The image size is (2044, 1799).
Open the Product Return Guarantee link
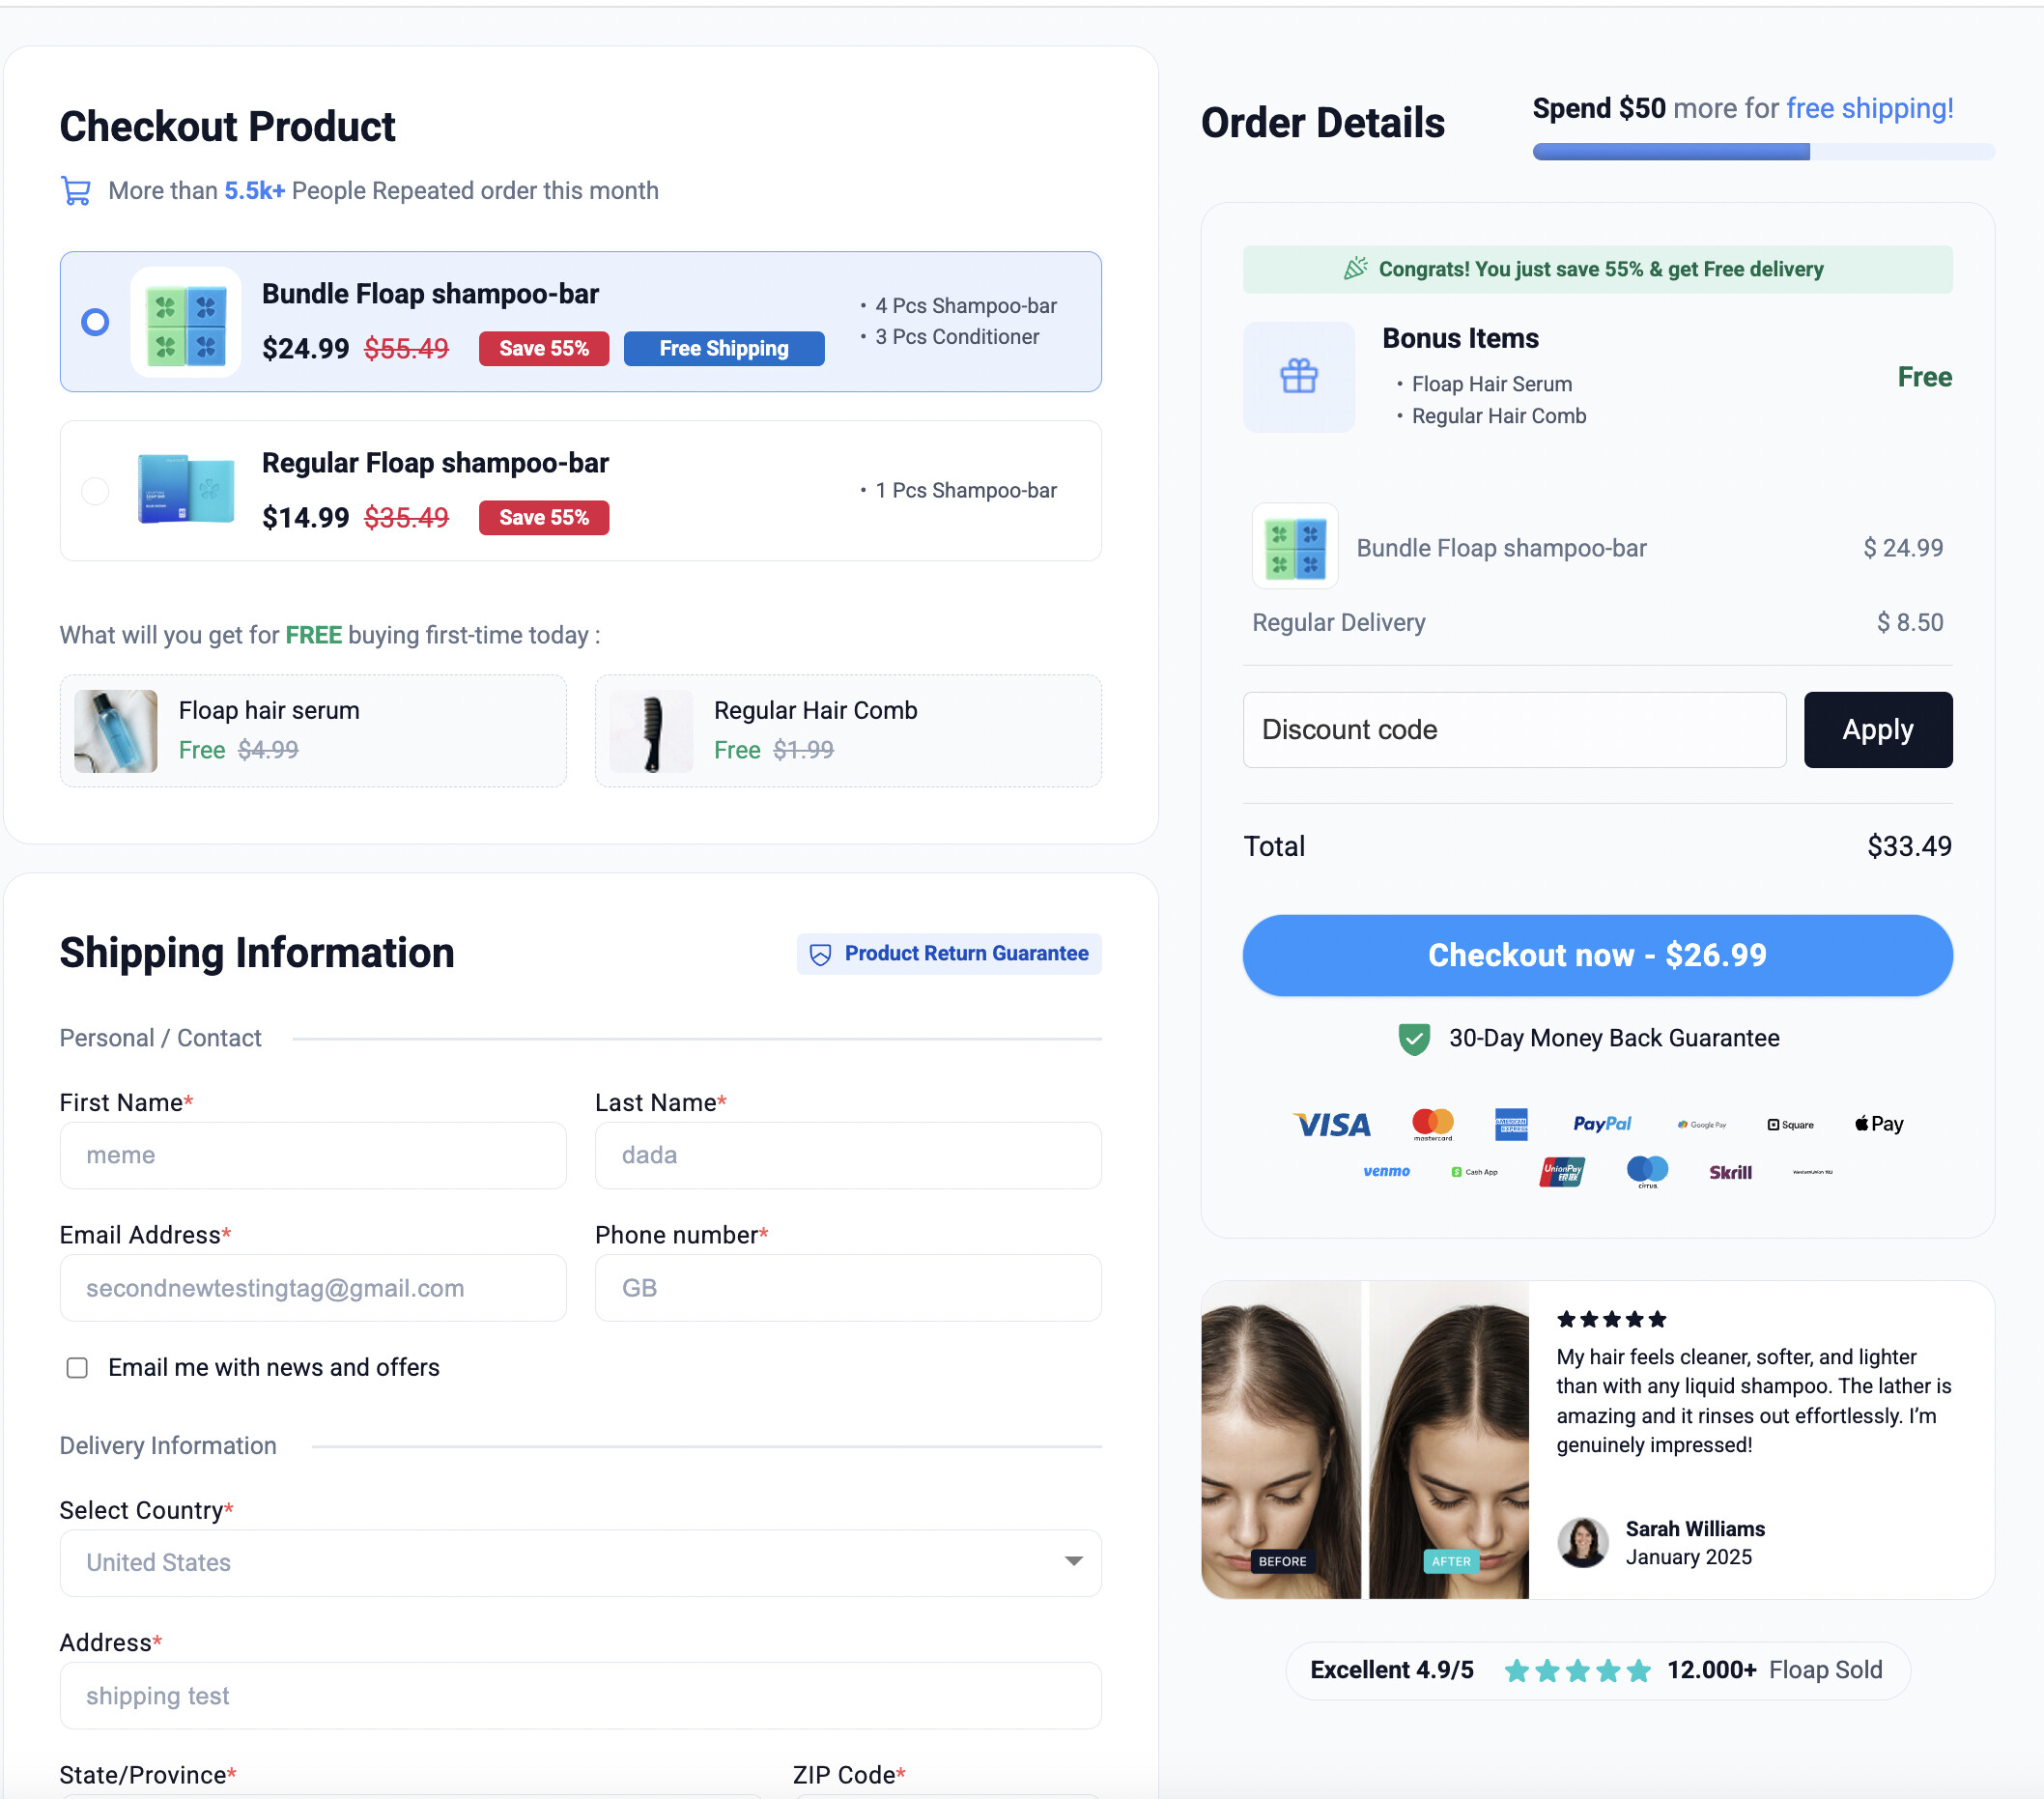point(949,954)
